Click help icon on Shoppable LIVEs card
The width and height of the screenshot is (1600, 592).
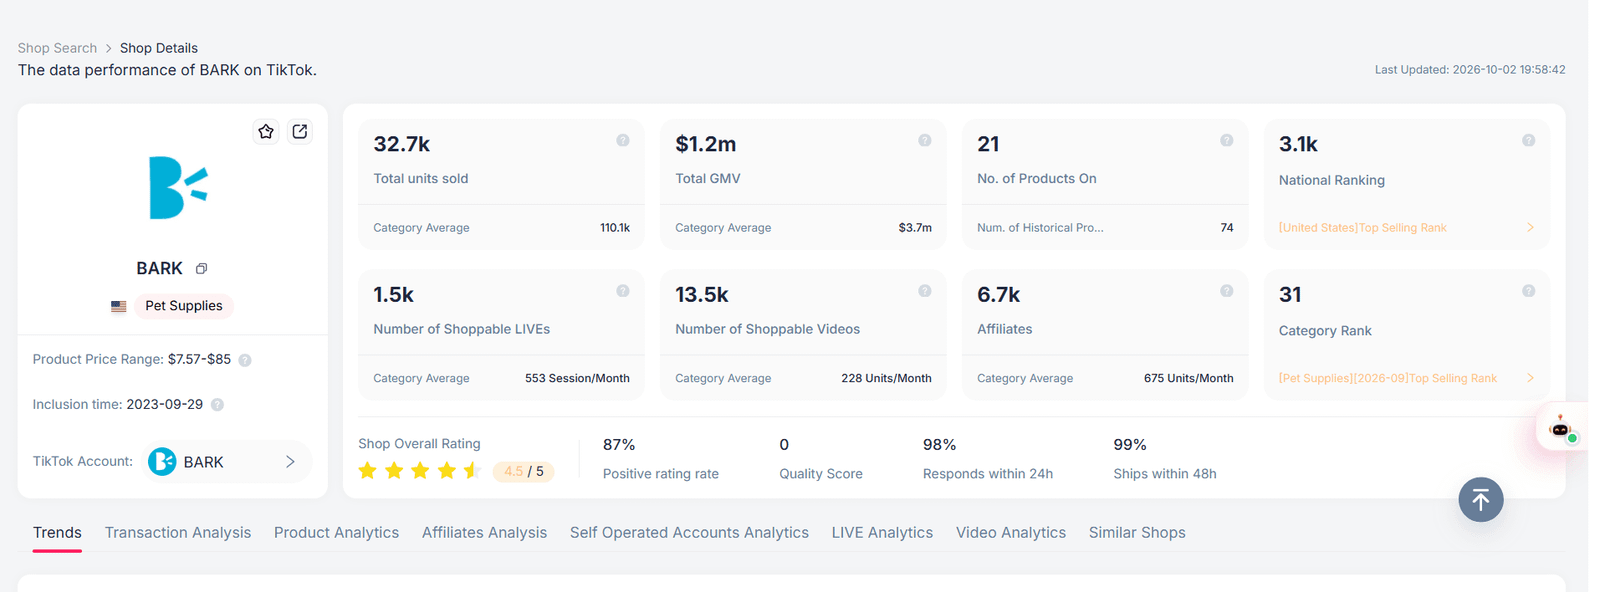tap(623, 291)
